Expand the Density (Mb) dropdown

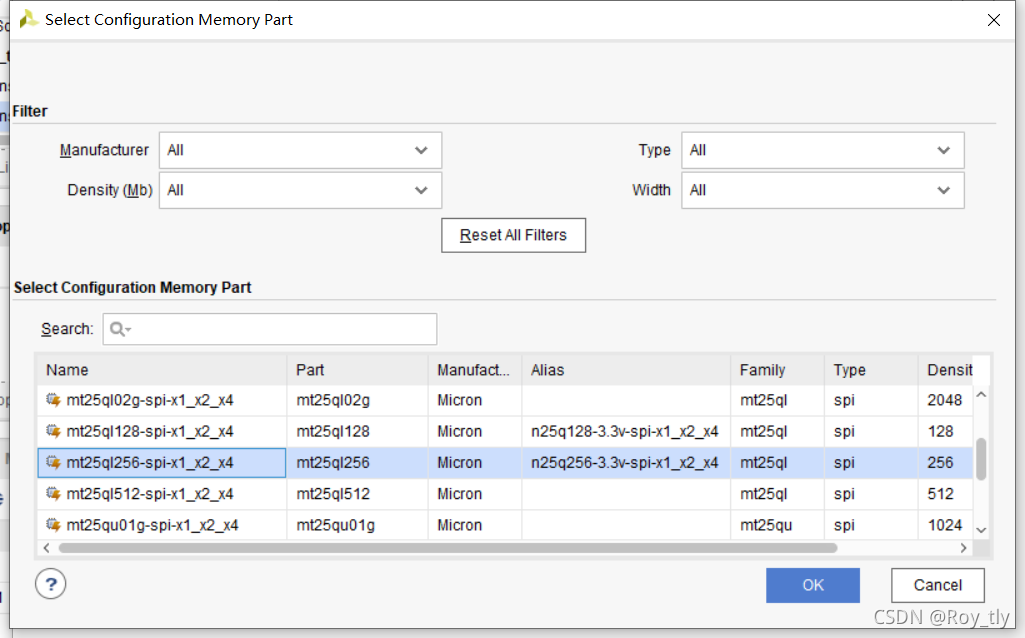[300, 190]
